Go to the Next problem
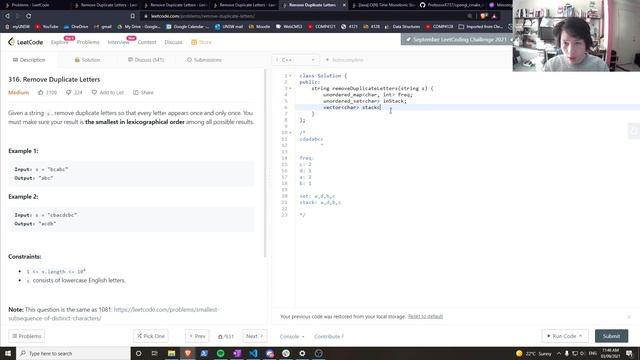The image size is (640, 360). (254, 336)
